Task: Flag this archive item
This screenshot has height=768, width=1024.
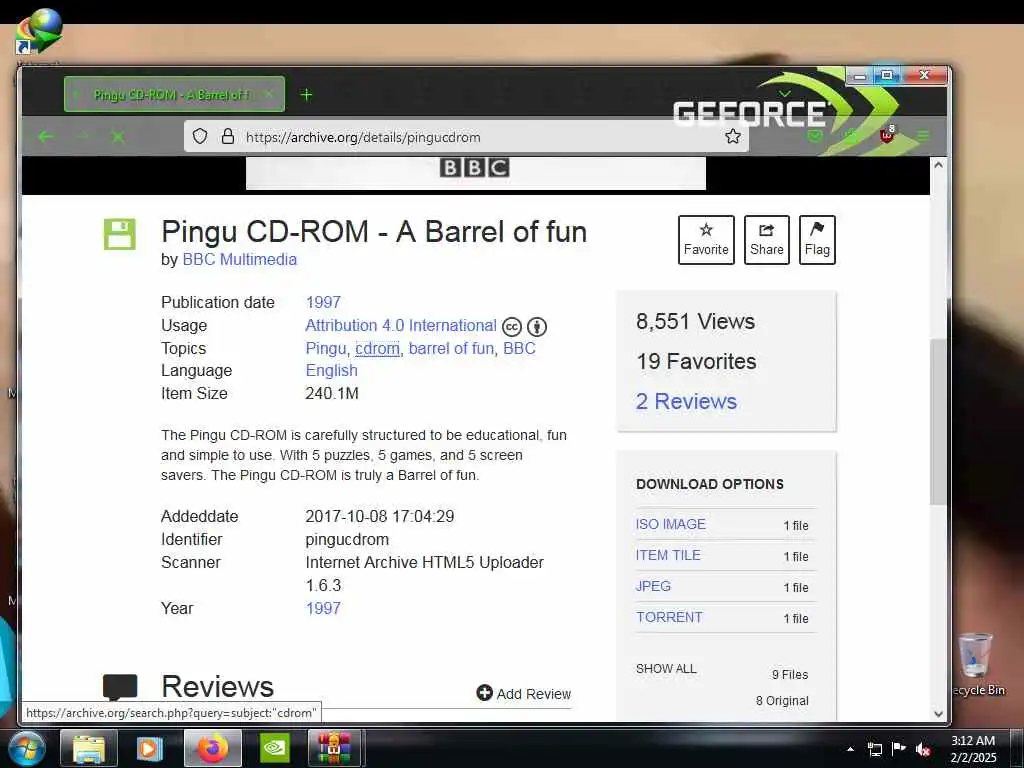Action: click(x=817, y=240)
